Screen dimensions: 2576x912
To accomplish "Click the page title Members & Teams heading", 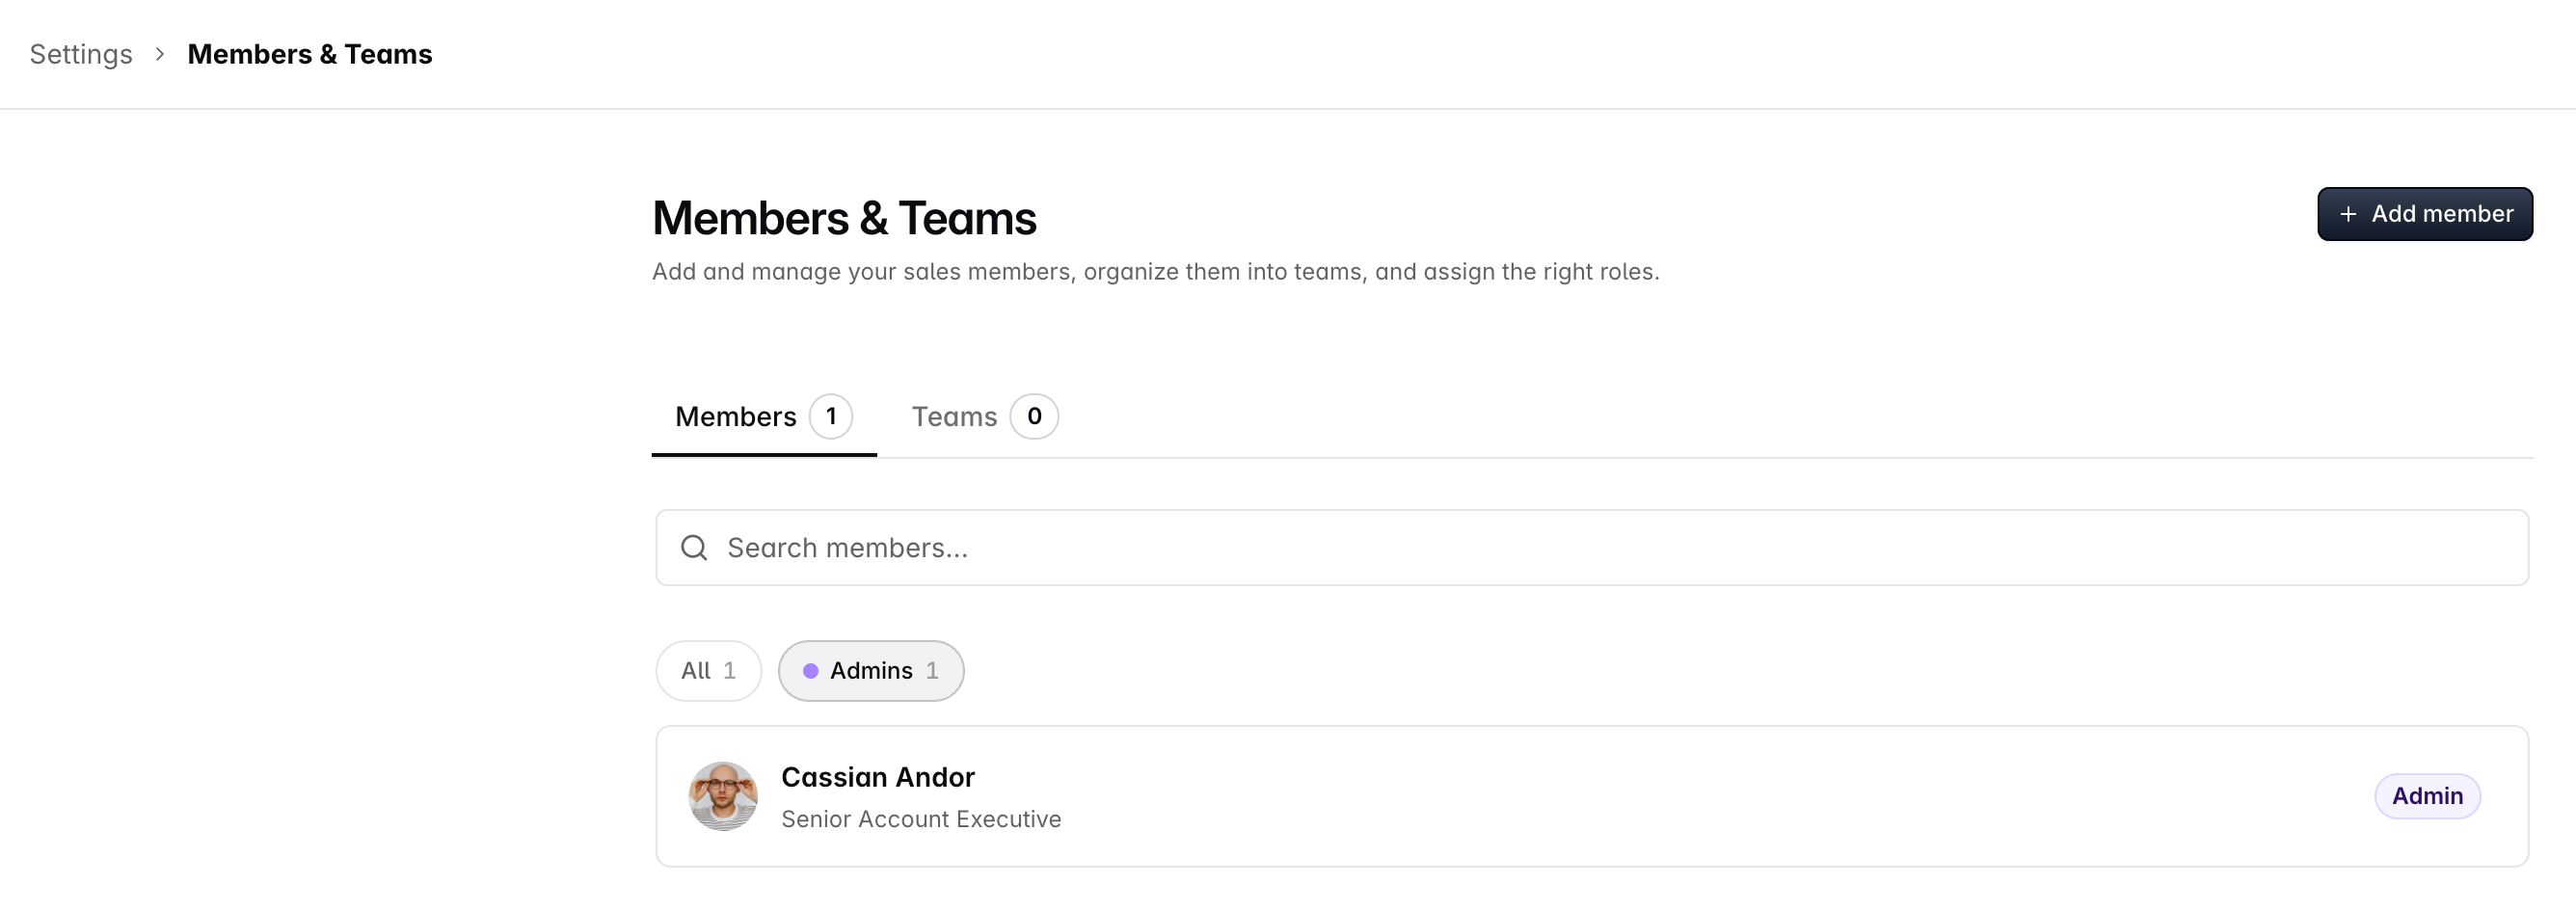I will click(x=844, y=218).
